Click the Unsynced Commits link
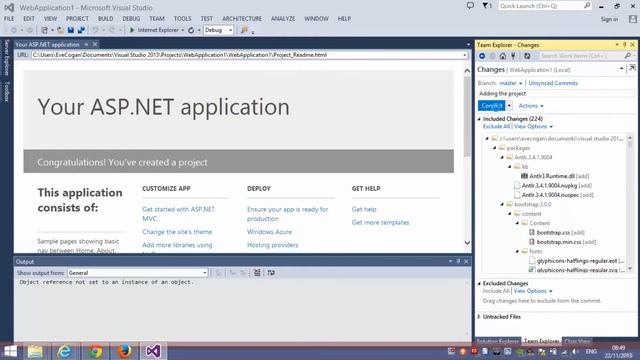This screenshot has height=360, width=640. [x=553, y=83]
